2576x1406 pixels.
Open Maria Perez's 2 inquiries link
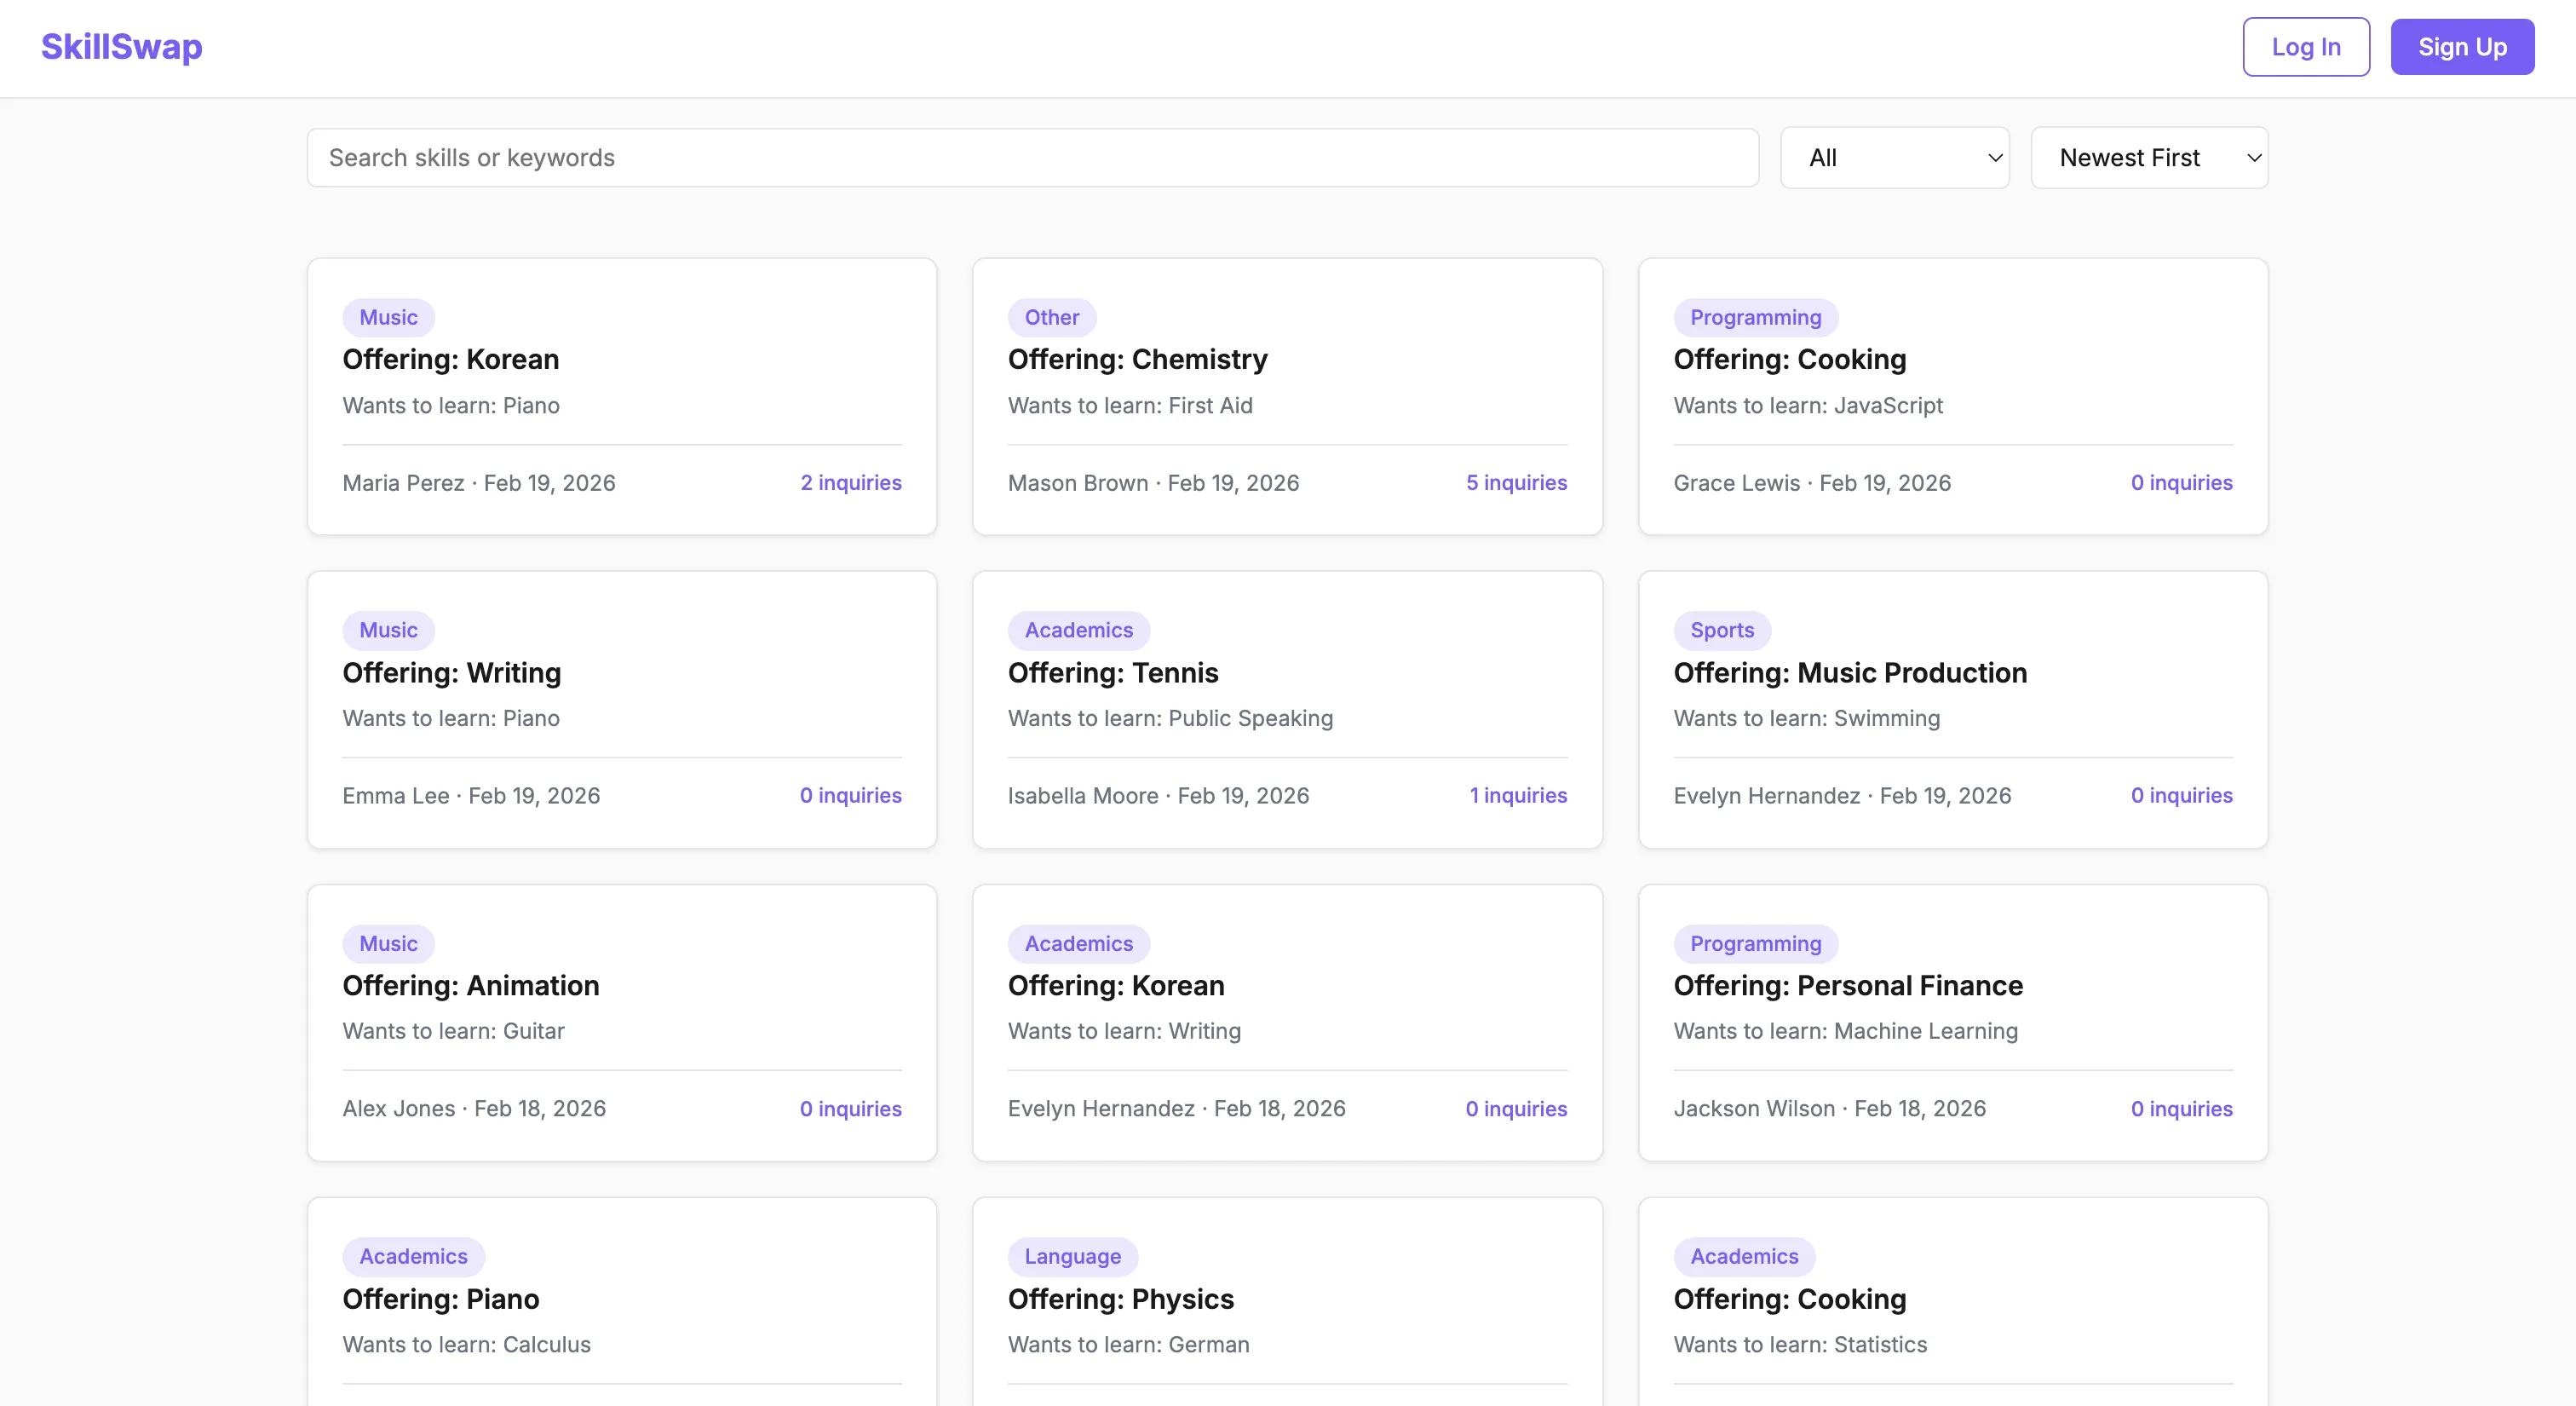[850, 483]
